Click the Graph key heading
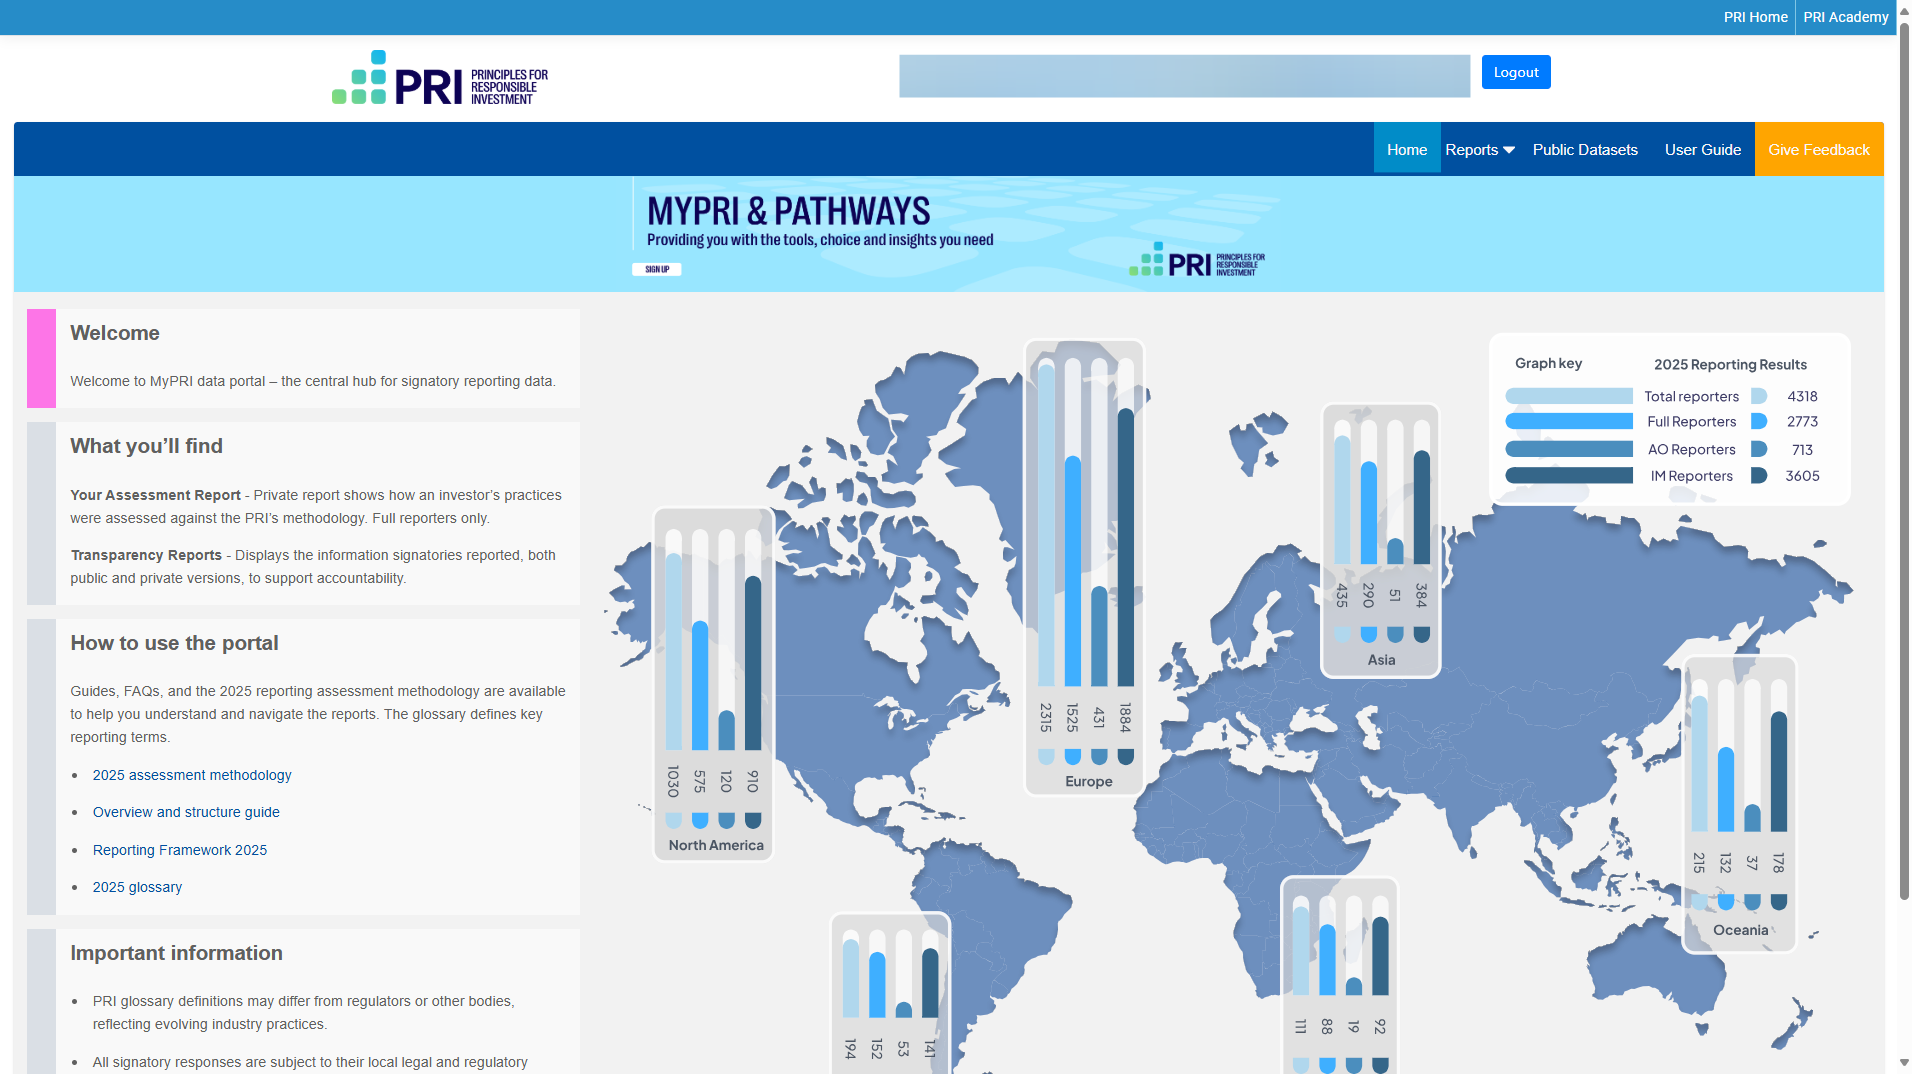1912x1074 pixels. click(1548, 363)
